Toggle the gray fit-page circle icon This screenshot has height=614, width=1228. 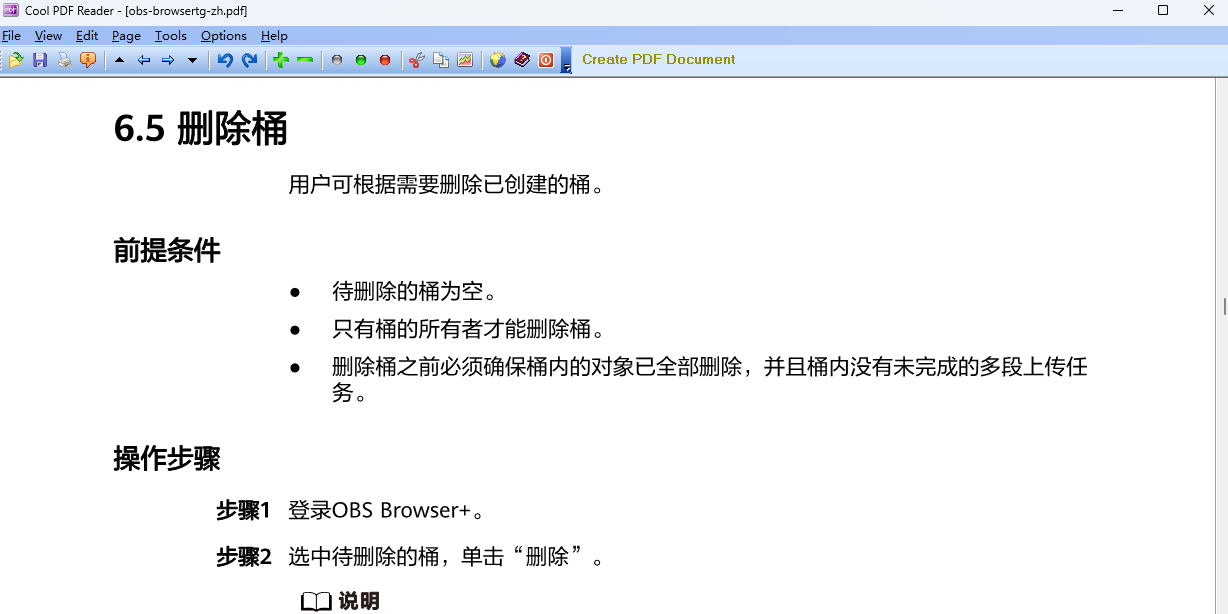coord(336,60)
